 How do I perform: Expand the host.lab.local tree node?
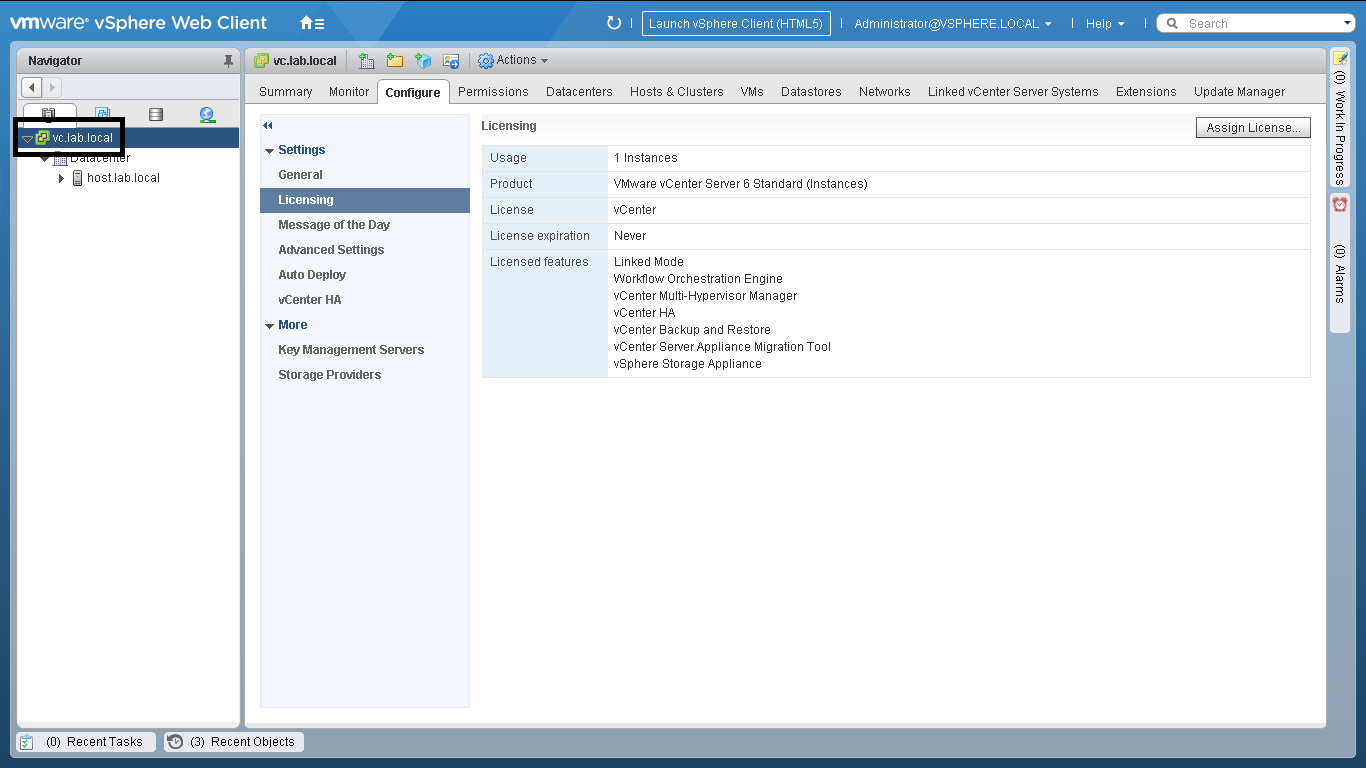(62, 178)
